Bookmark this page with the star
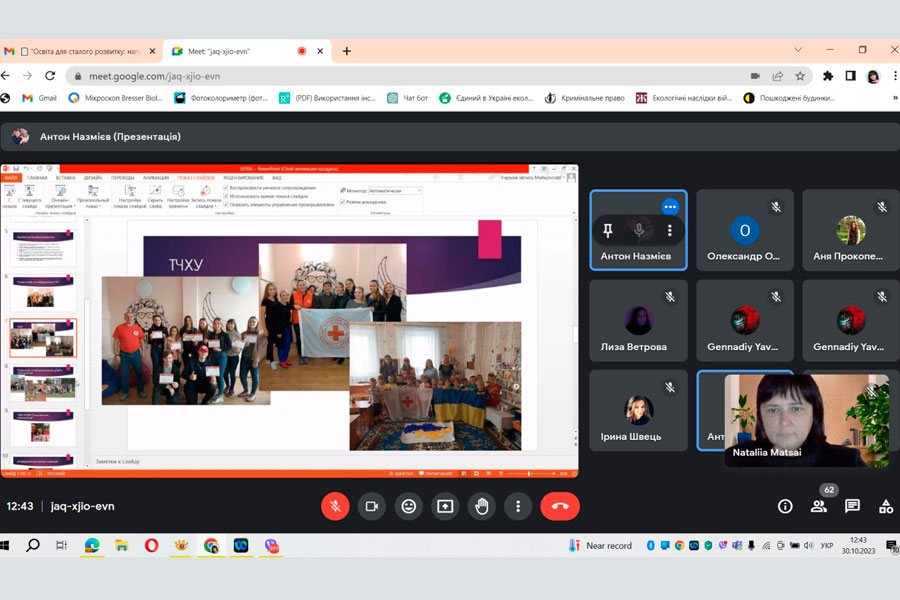 point(800,76)
